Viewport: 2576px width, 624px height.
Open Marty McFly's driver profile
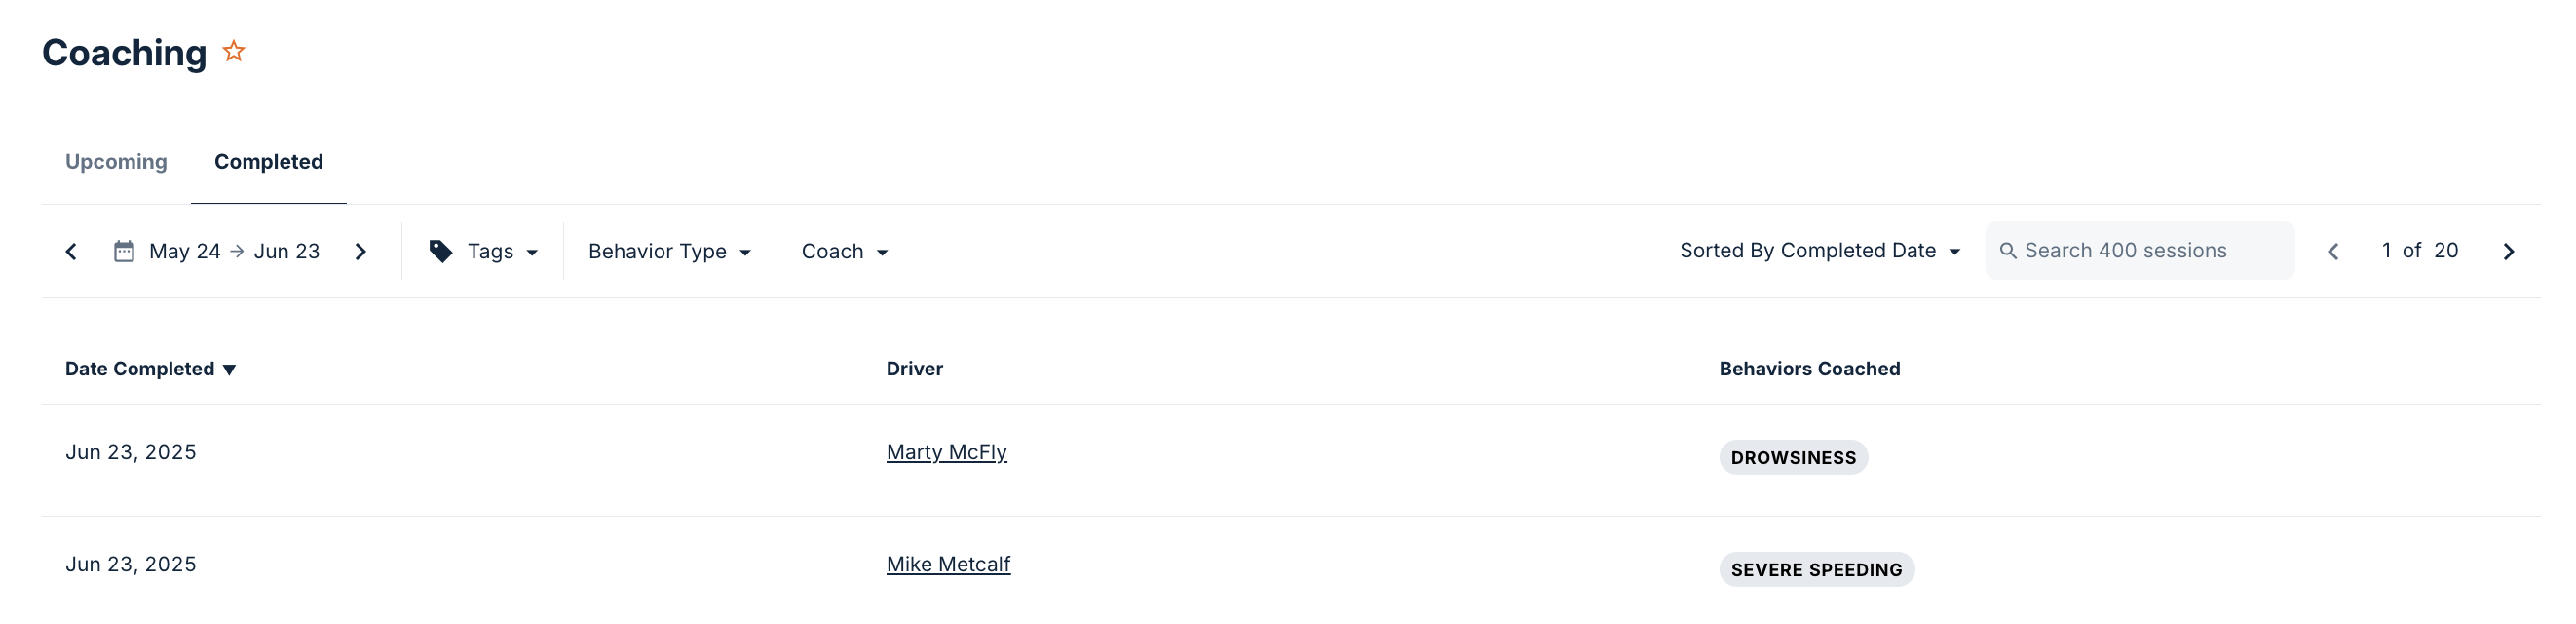946,451
